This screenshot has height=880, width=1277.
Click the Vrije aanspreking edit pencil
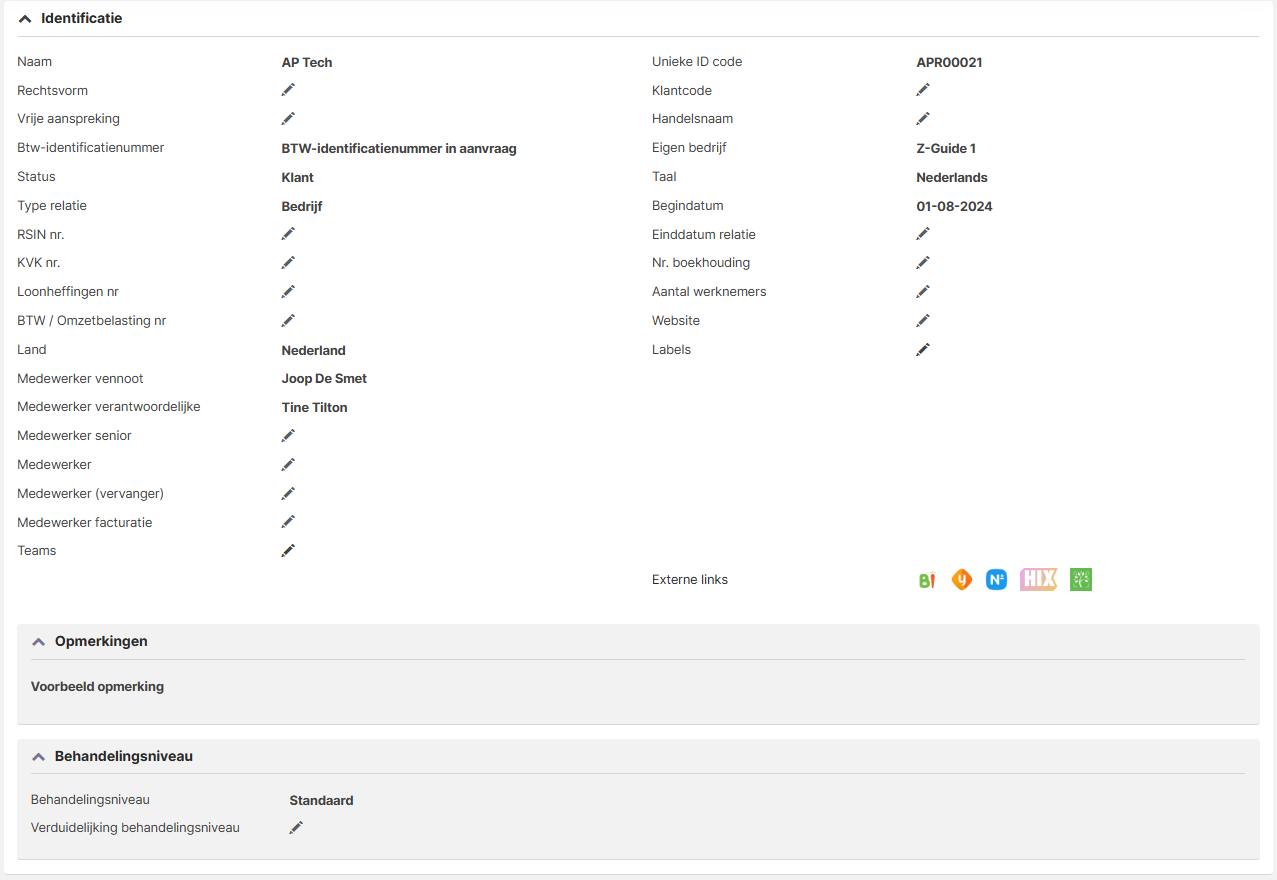pos(288,119)
